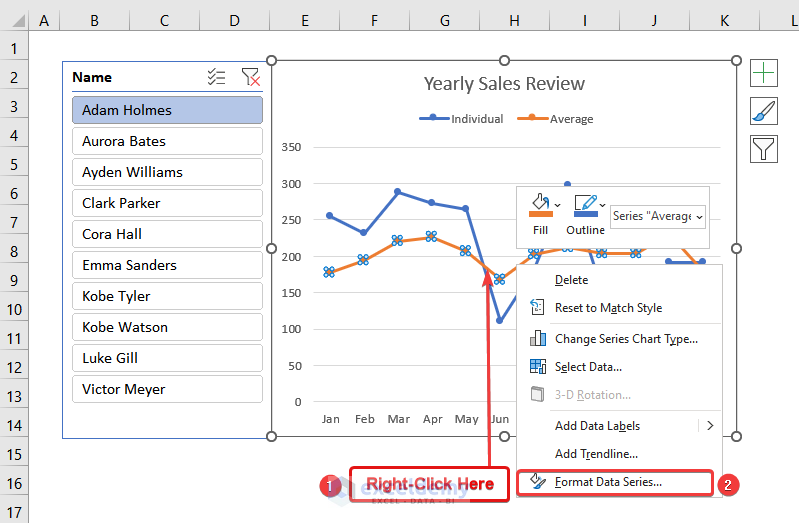Choose Format Data Series entry
The image size is (799, 523).
(615, 482)
